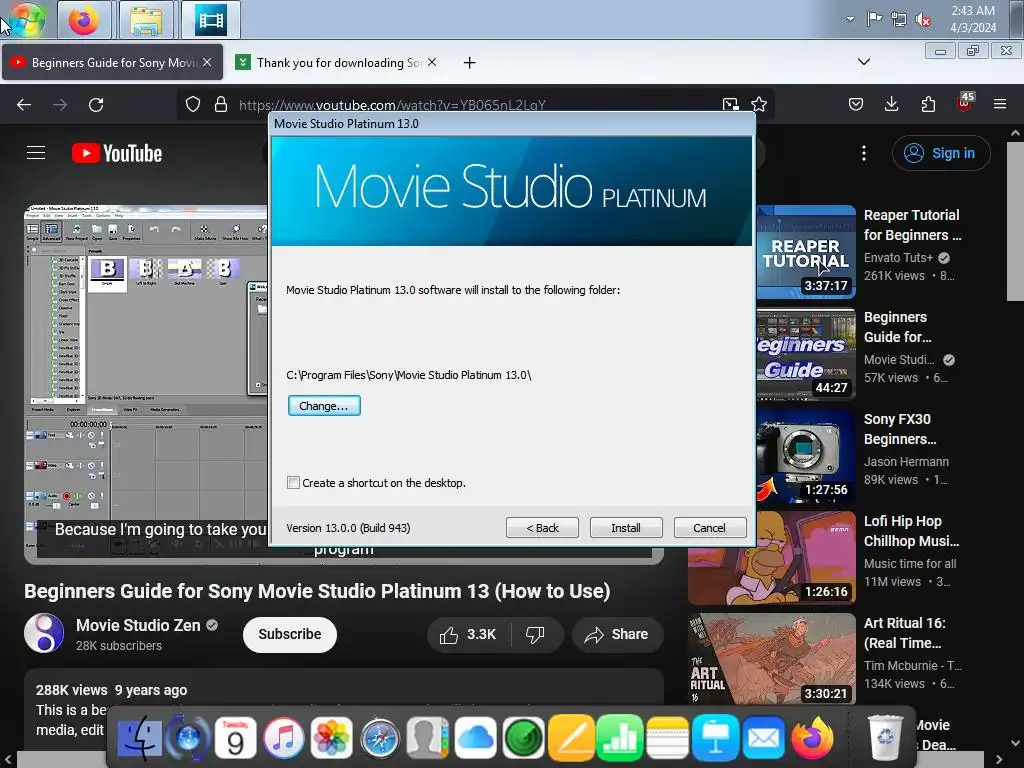
Task: Open the extensions puzzle icon
Action: pos(928,104)
